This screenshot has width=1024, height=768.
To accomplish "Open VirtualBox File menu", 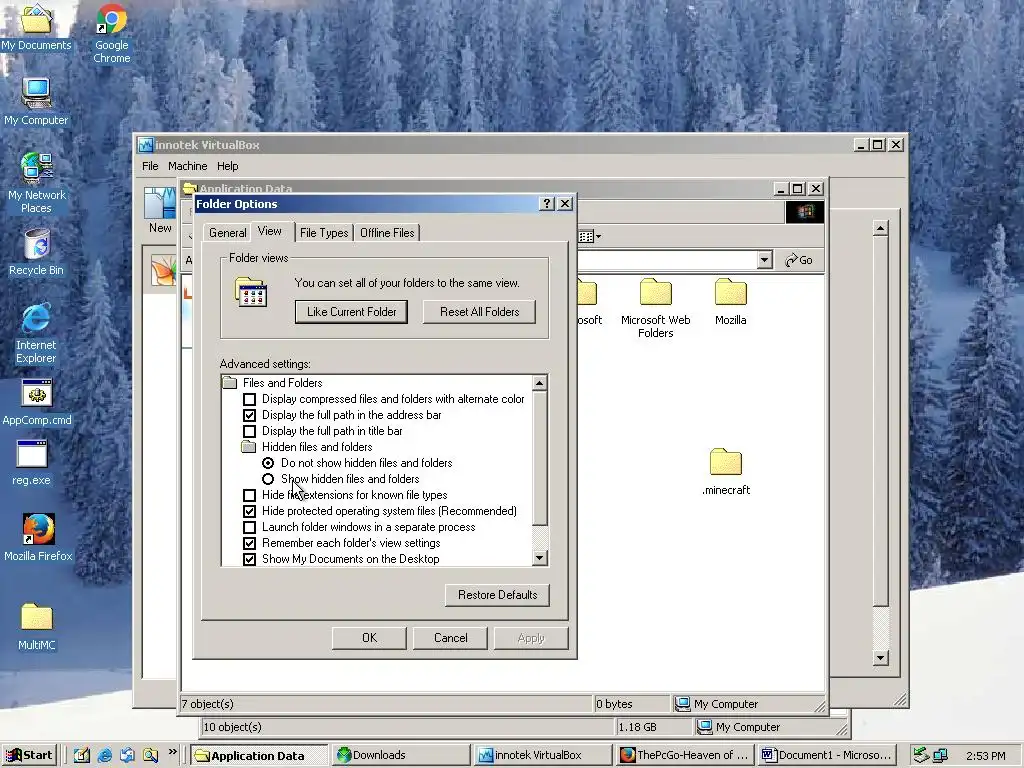I will pos(150,166).
